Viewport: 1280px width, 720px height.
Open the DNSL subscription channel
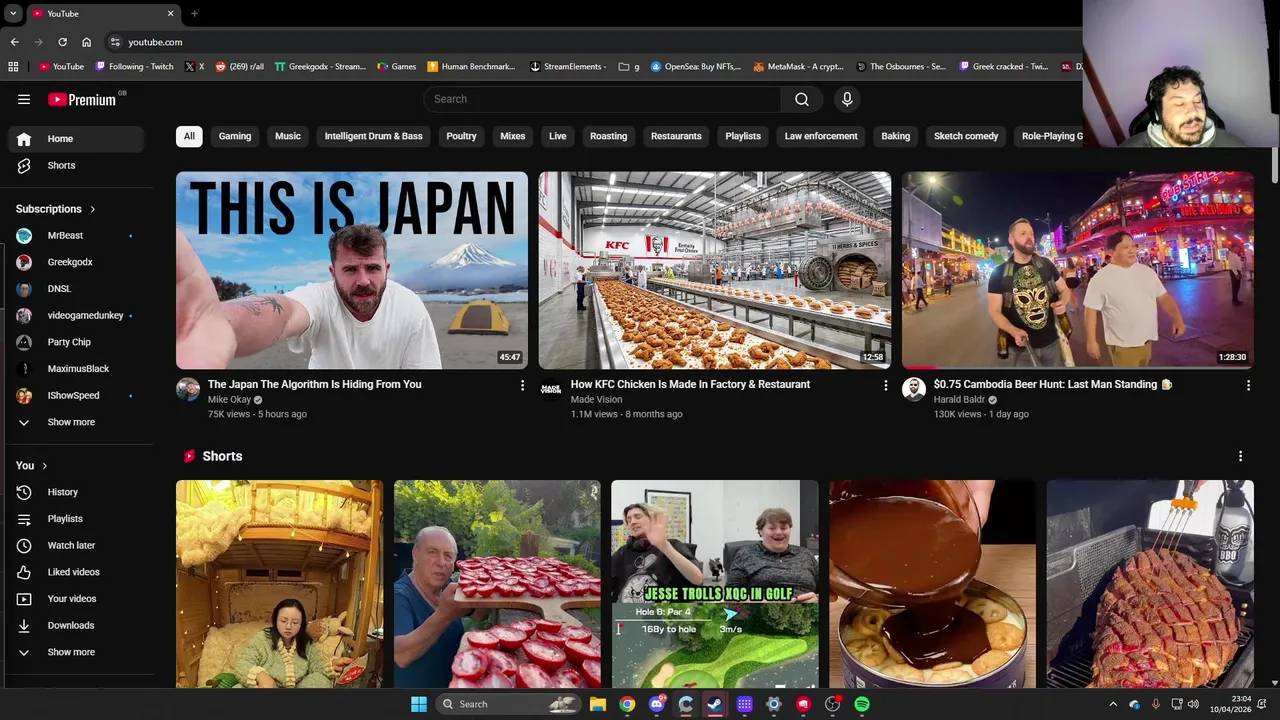78,289
